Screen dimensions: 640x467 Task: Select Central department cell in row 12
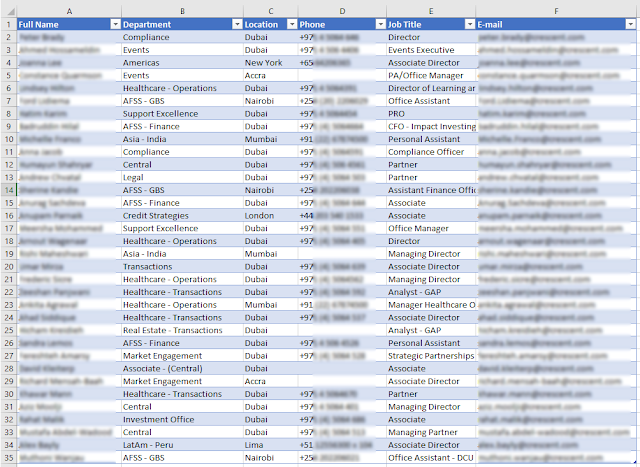[x=182, y=165]
